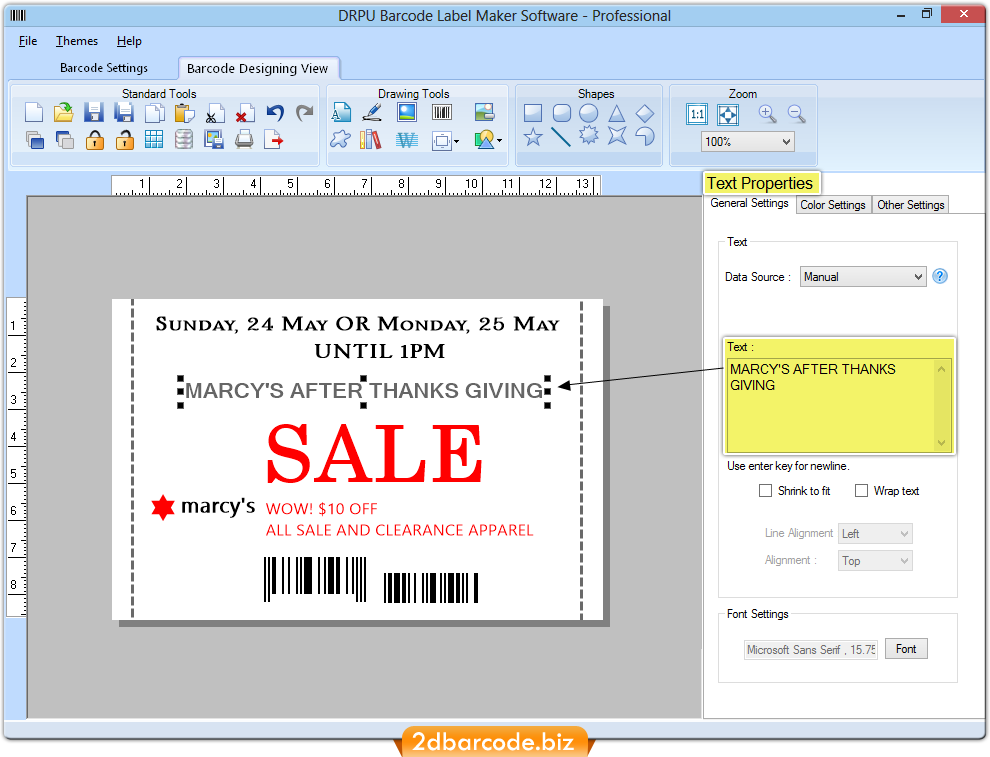Send the selected object to back
Image resolution: width=990 pixels, height=757 pixels.
64,140
